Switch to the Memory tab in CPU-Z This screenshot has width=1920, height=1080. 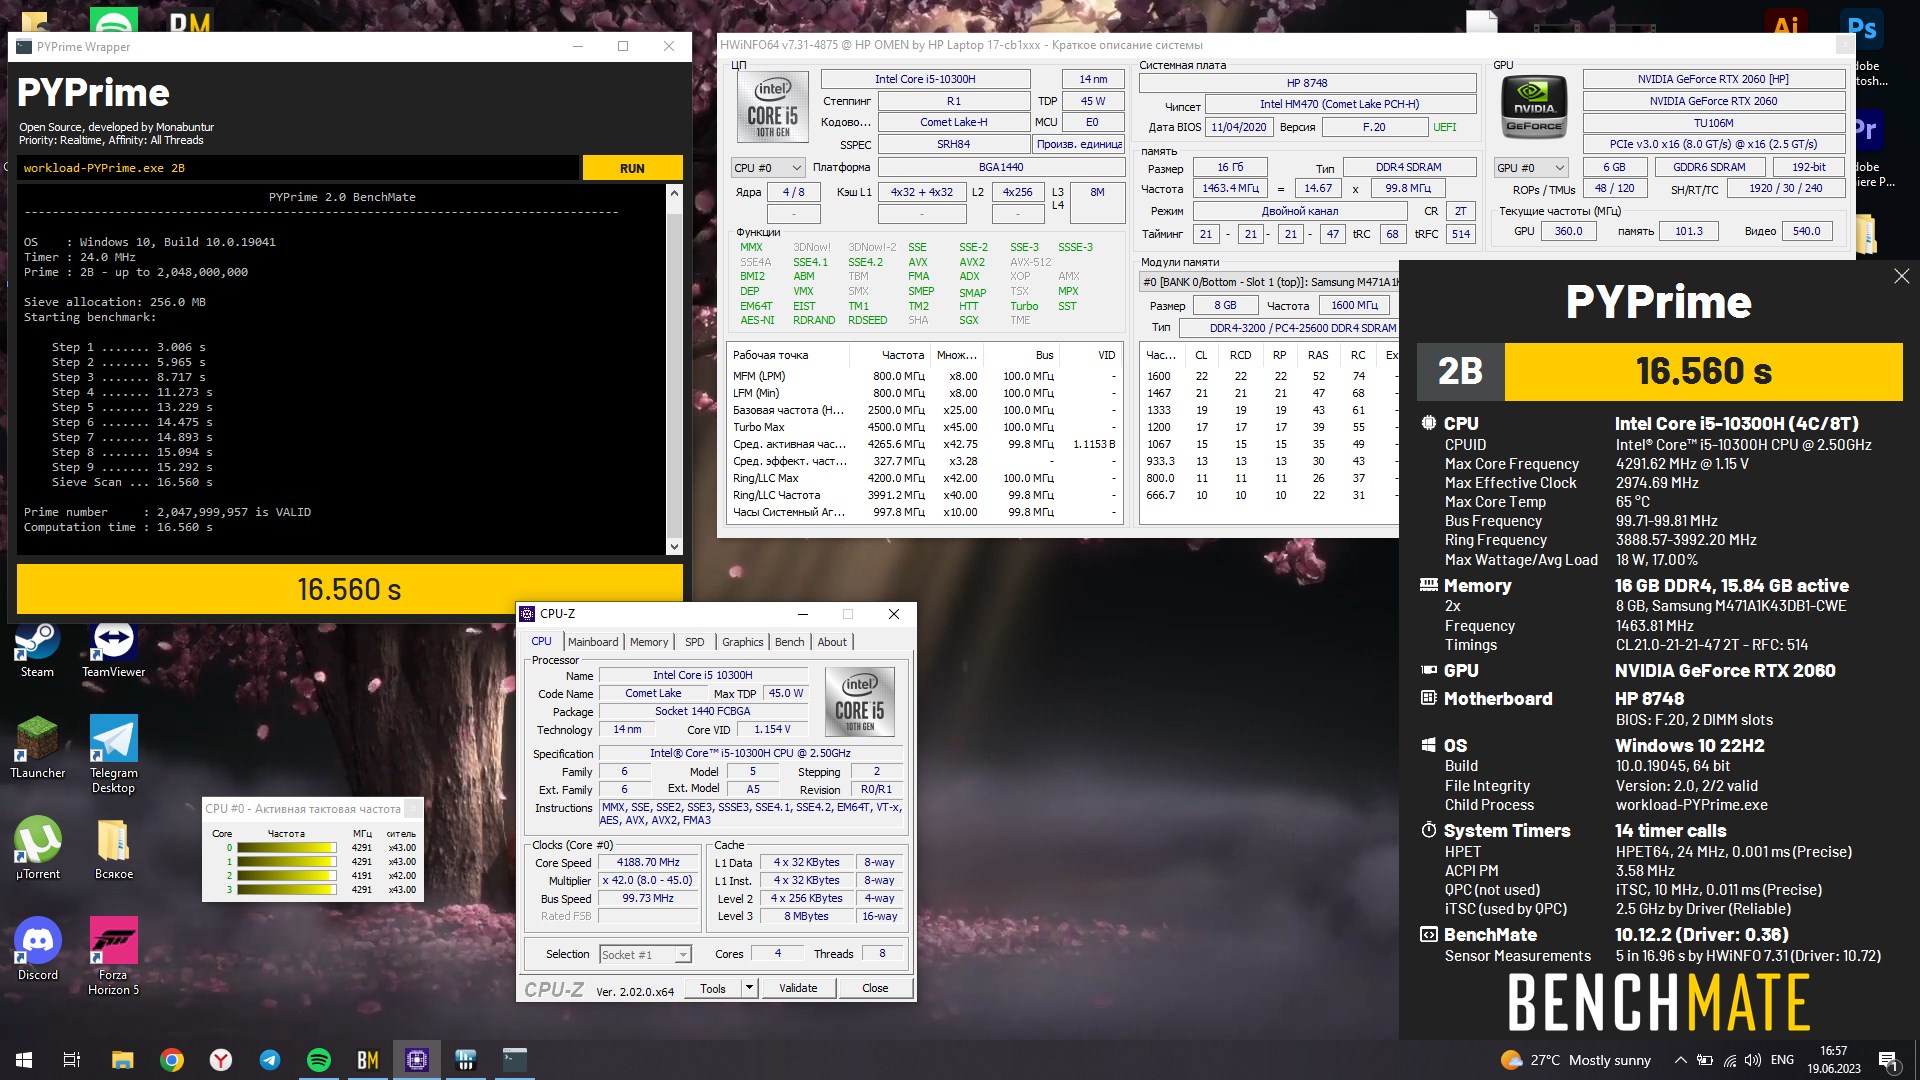coord(648,642)
